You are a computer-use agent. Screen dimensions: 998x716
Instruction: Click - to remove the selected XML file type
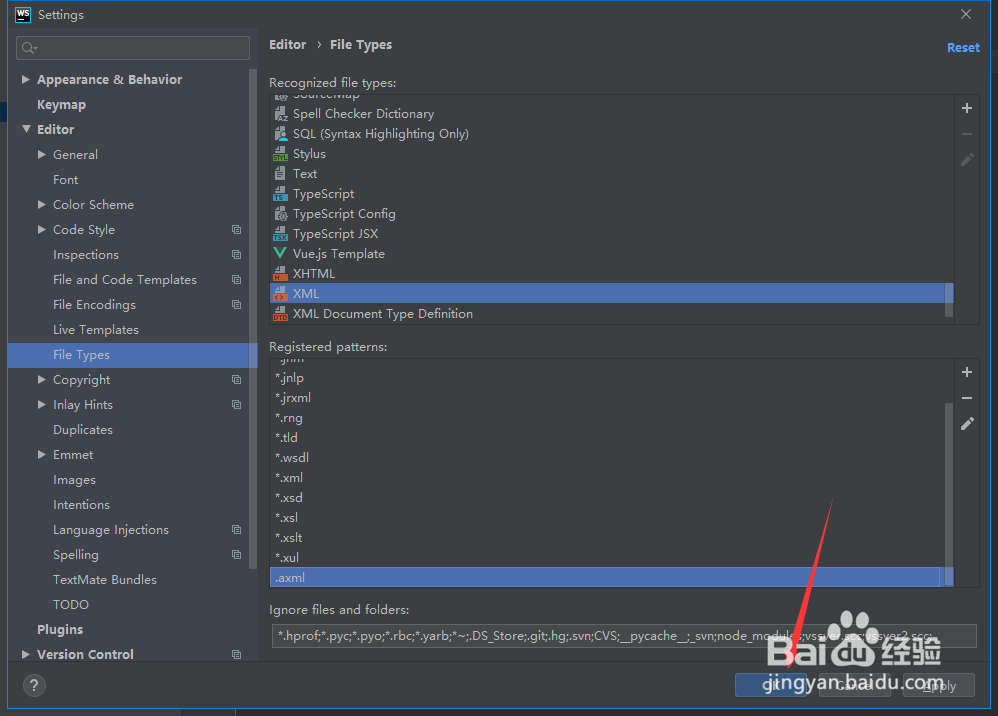(966, 133)
